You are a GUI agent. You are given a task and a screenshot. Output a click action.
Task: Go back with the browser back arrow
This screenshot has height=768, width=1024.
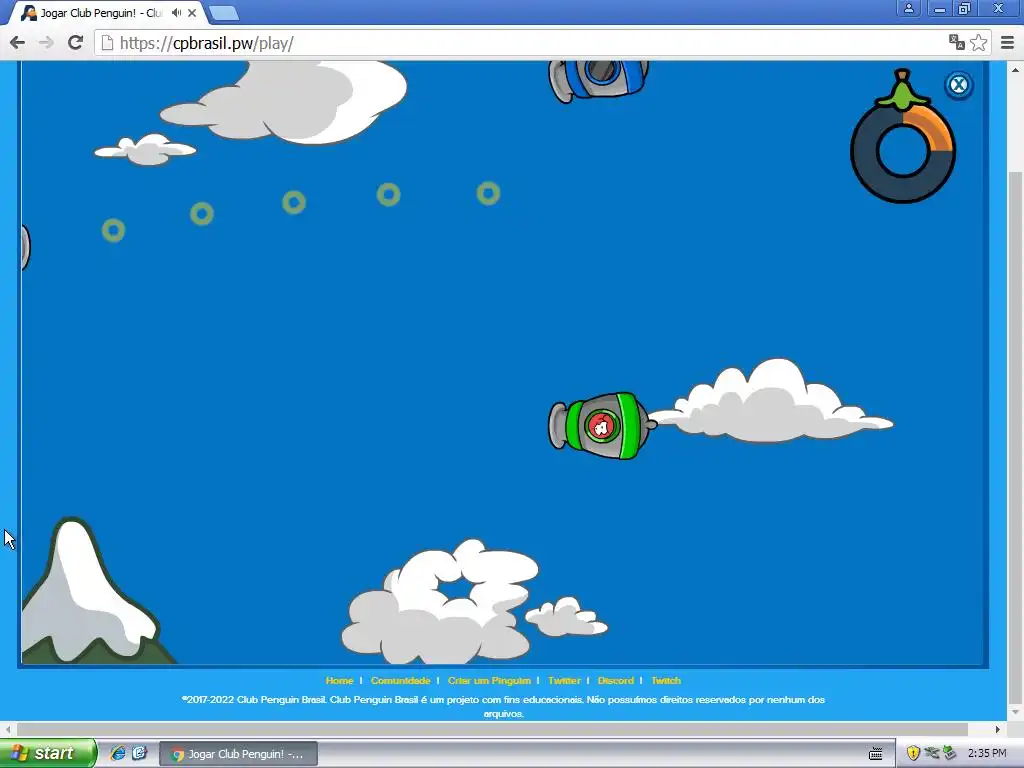click(x=18, y=43)
